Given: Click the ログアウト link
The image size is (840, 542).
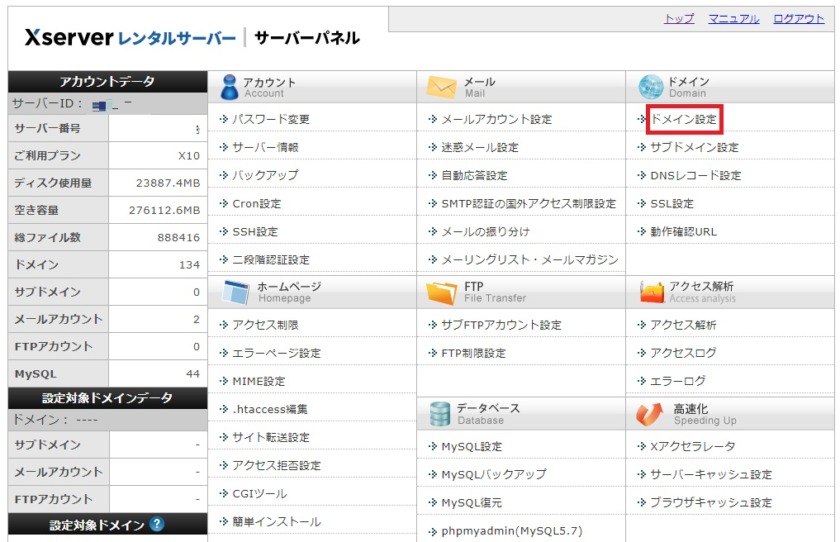Looking at the screenshot, I should [799, 19].
